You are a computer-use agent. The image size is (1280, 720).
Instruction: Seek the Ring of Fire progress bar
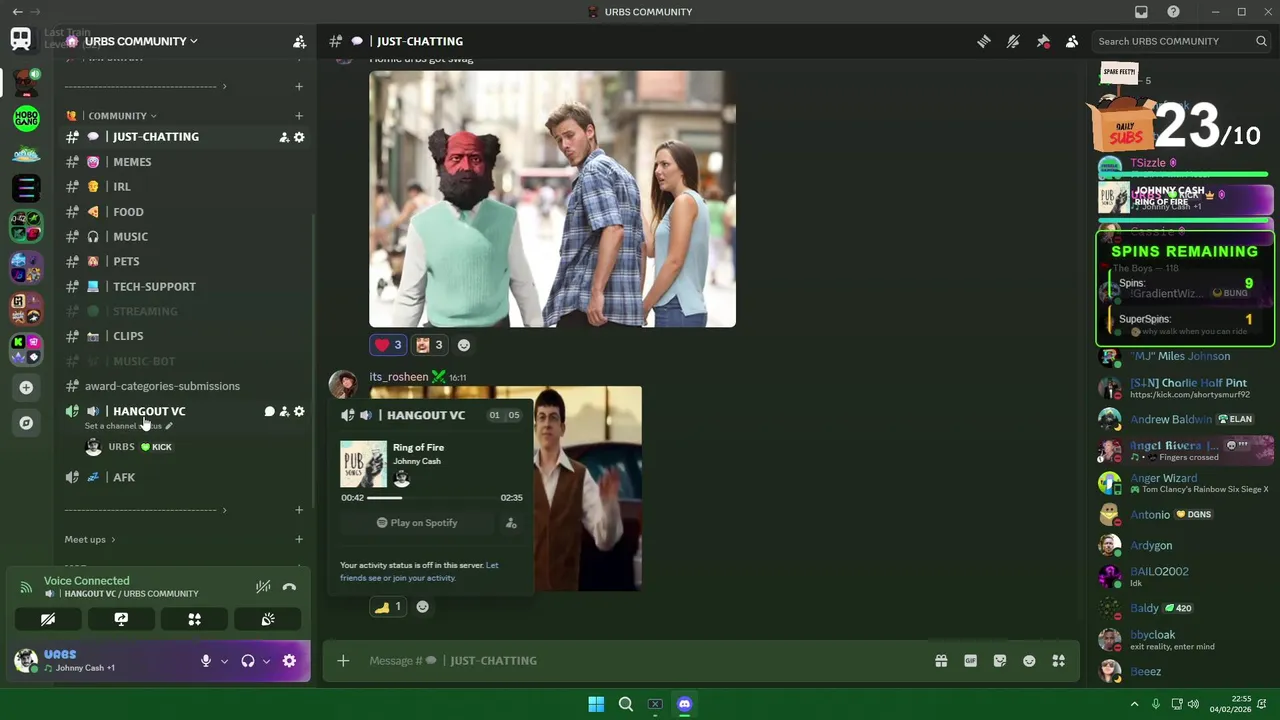432,497
